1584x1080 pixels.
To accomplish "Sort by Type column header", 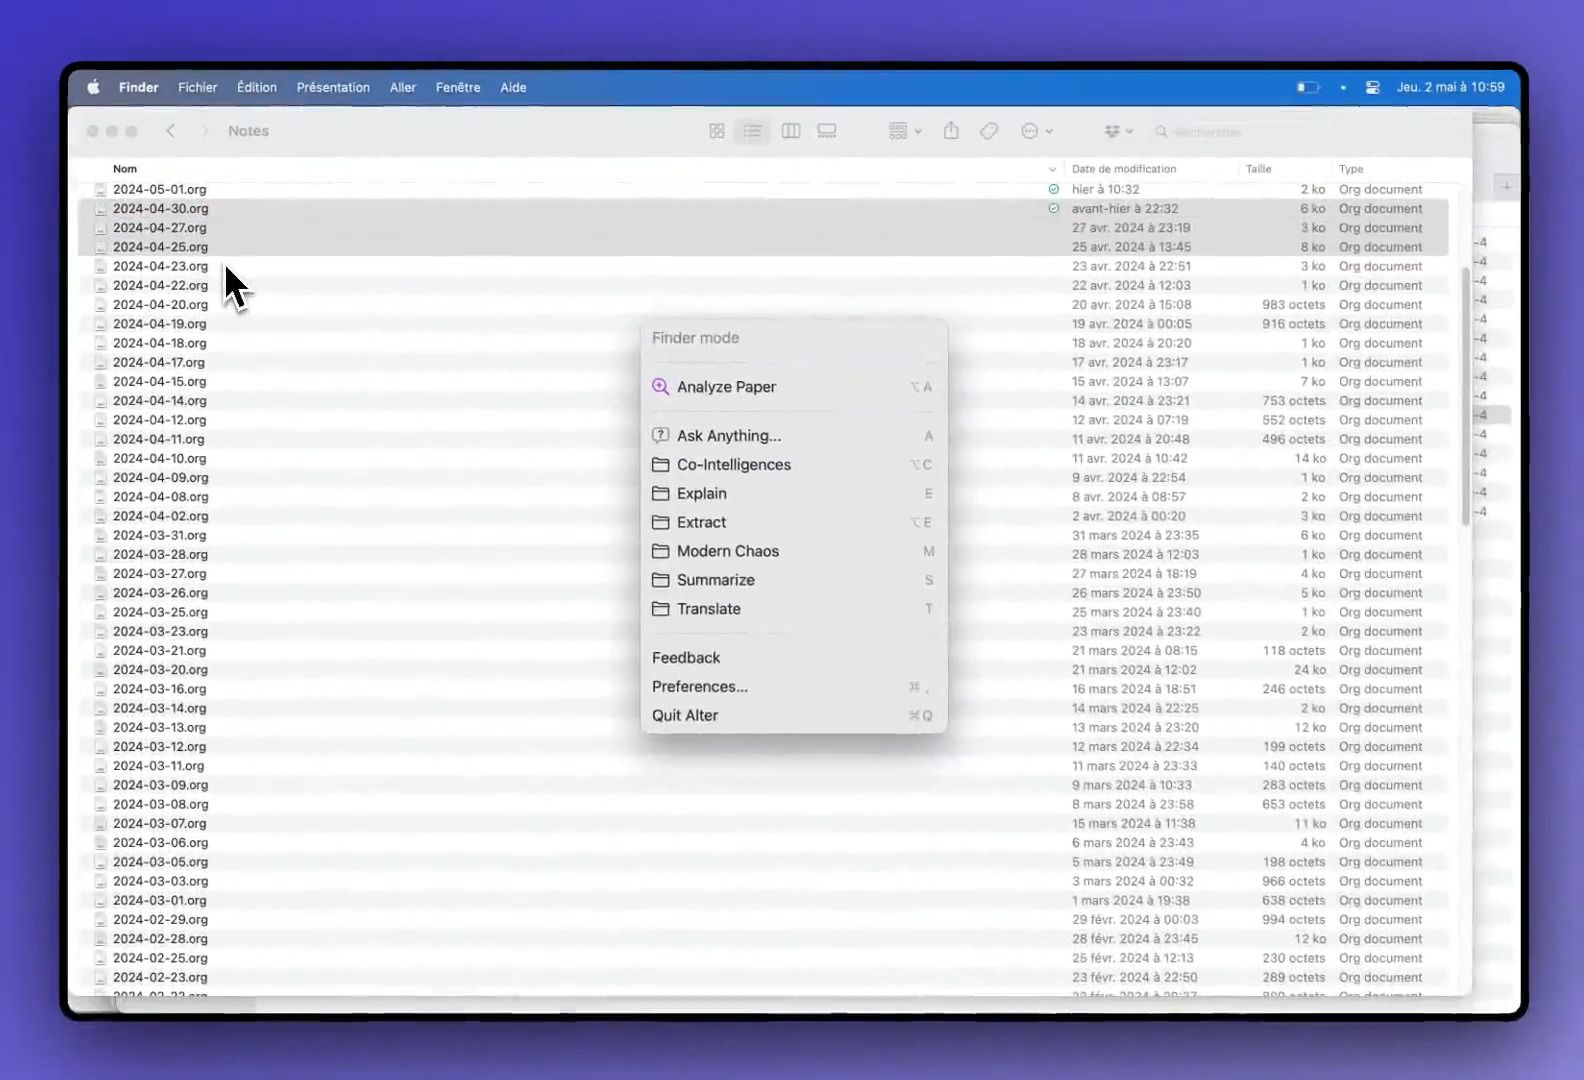I will coord(1351,169).
